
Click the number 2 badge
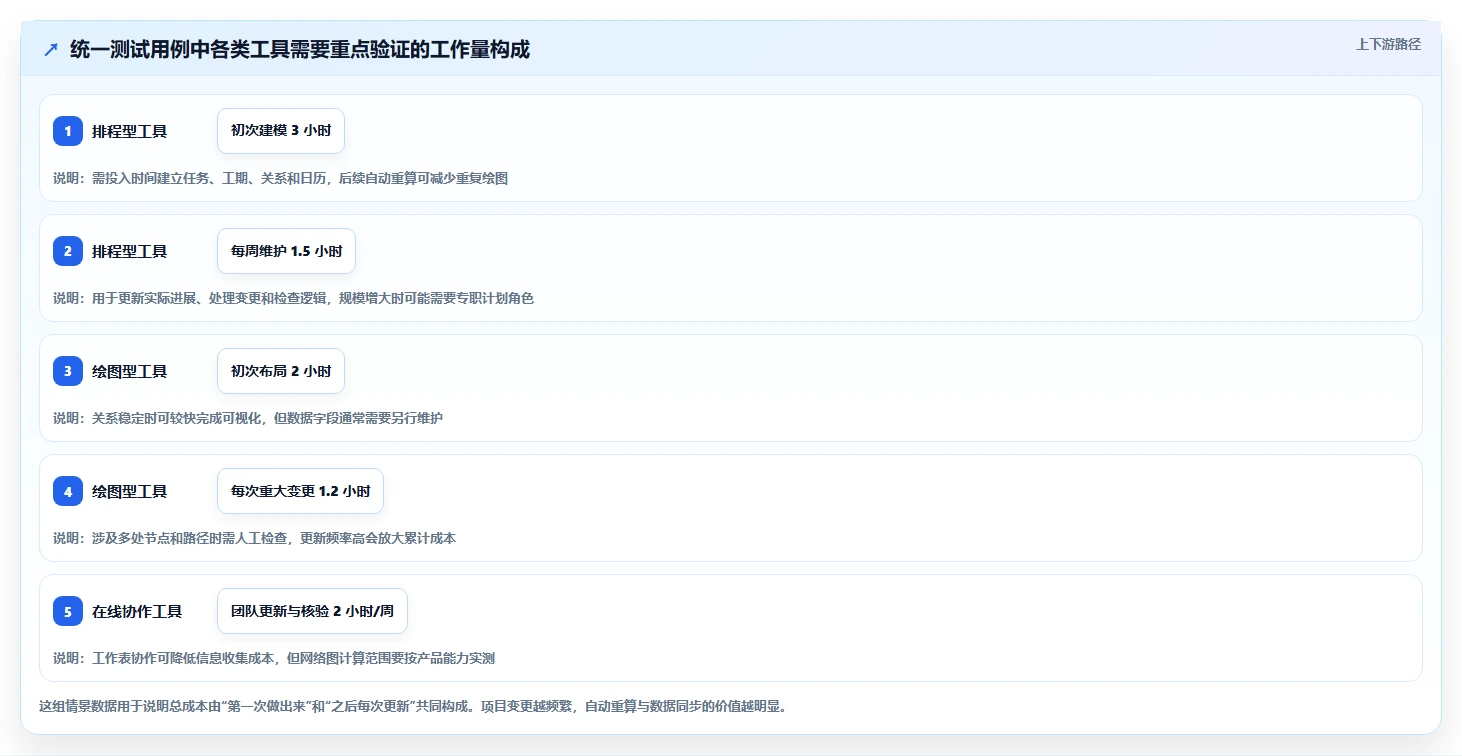coord(68,251)
